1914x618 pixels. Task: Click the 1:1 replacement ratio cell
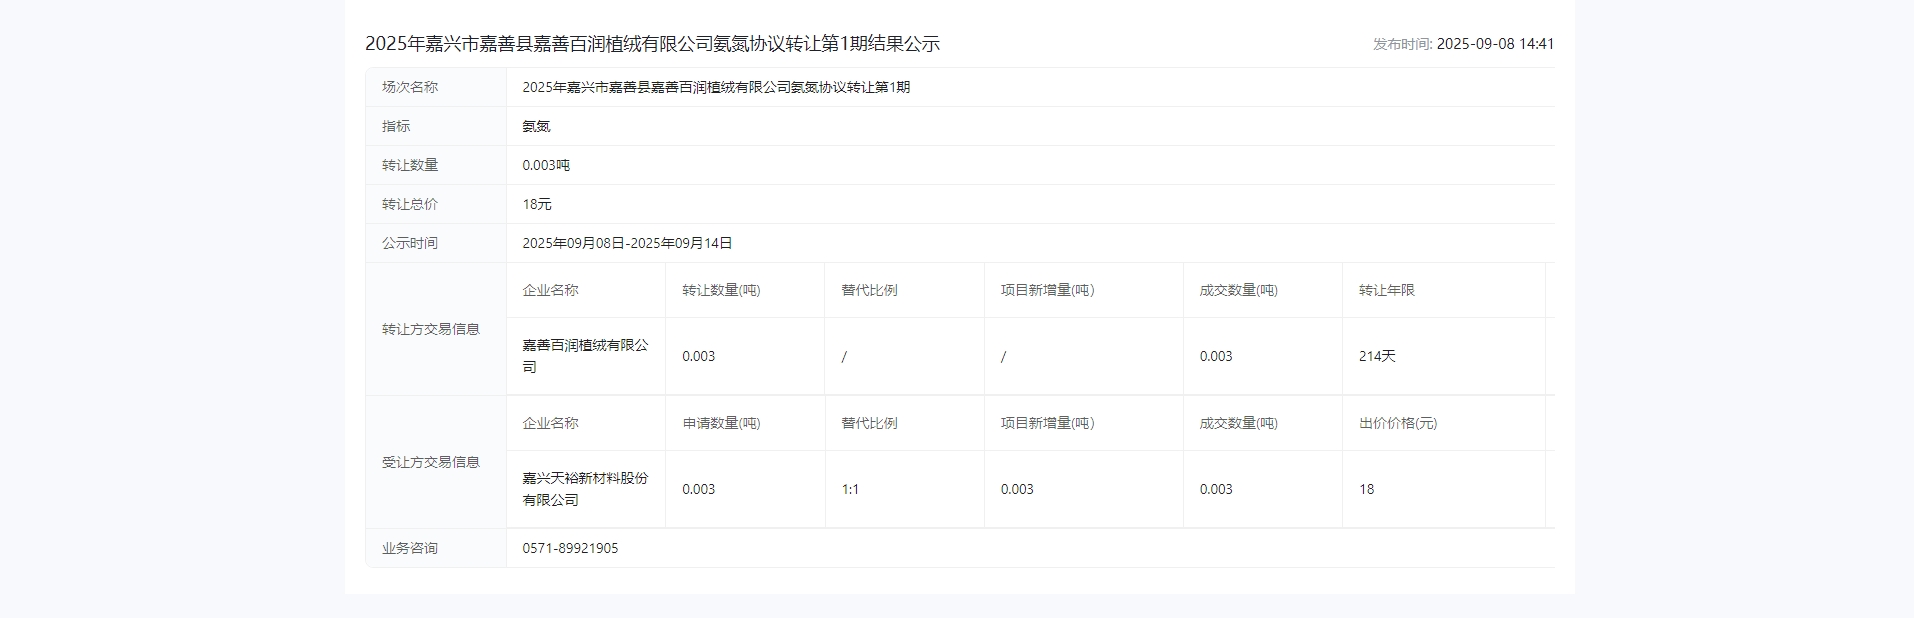pos(850,489)
